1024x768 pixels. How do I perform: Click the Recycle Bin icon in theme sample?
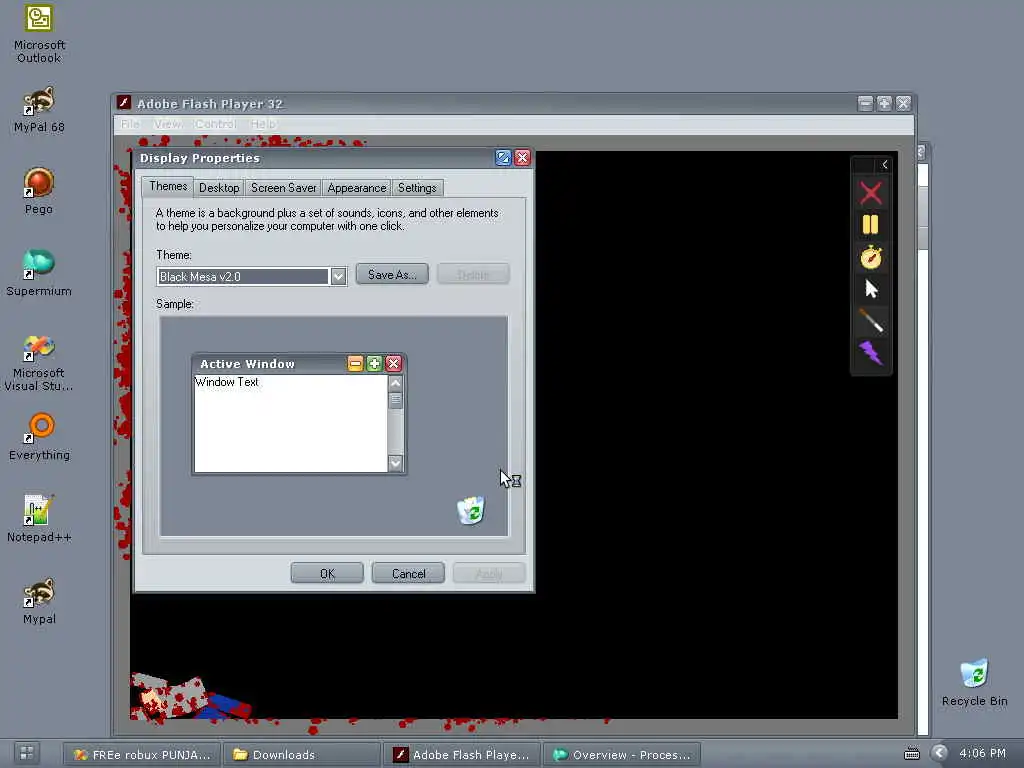471,510
